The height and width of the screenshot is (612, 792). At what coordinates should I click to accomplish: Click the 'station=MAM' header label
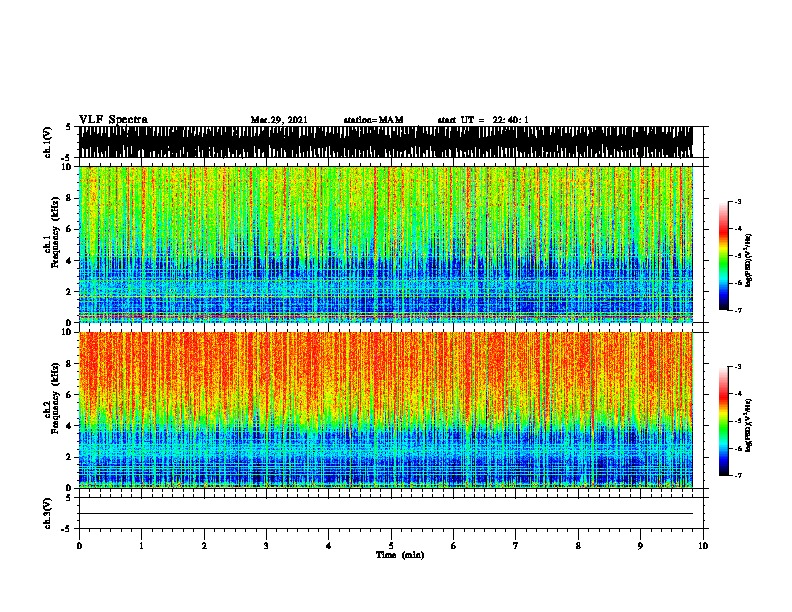coord(373,120)
